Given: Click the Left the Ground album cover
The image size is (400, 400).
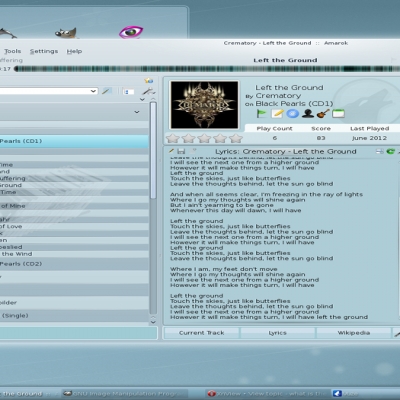Looking at the screenshot, I should click(x=204, y=105).
